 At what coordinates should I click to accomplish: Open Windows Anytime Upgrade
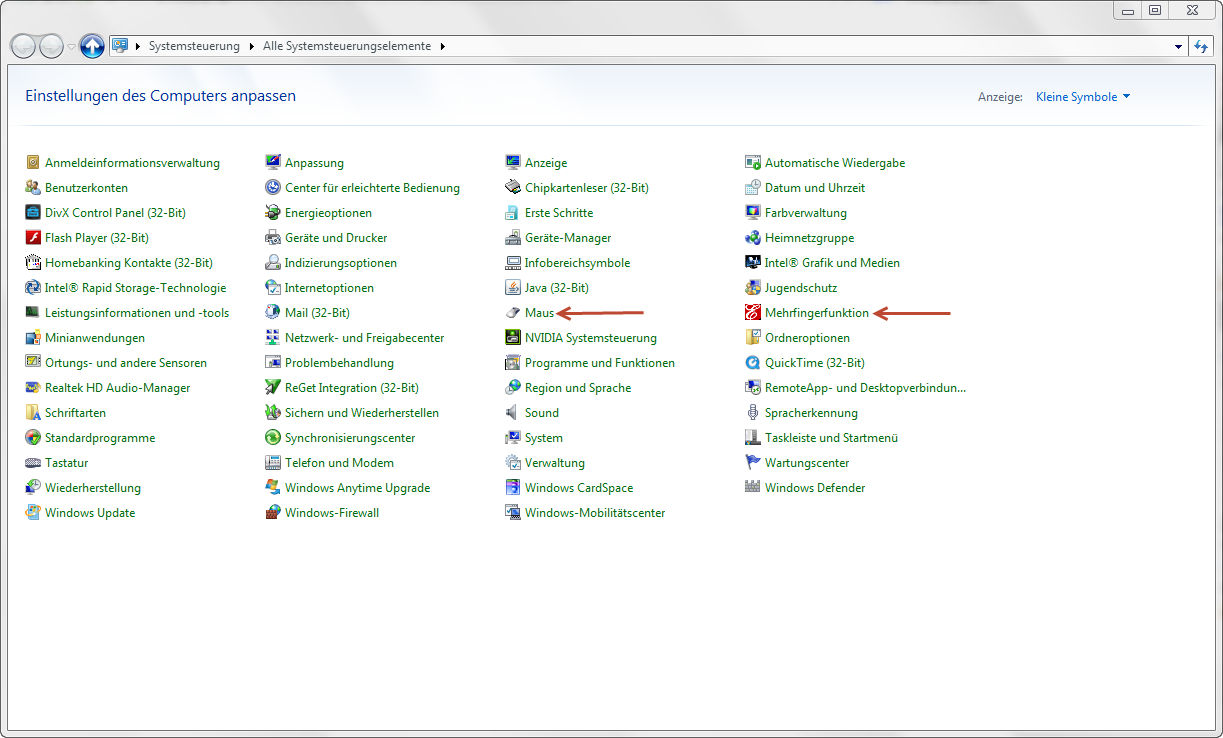coord(357,488)
